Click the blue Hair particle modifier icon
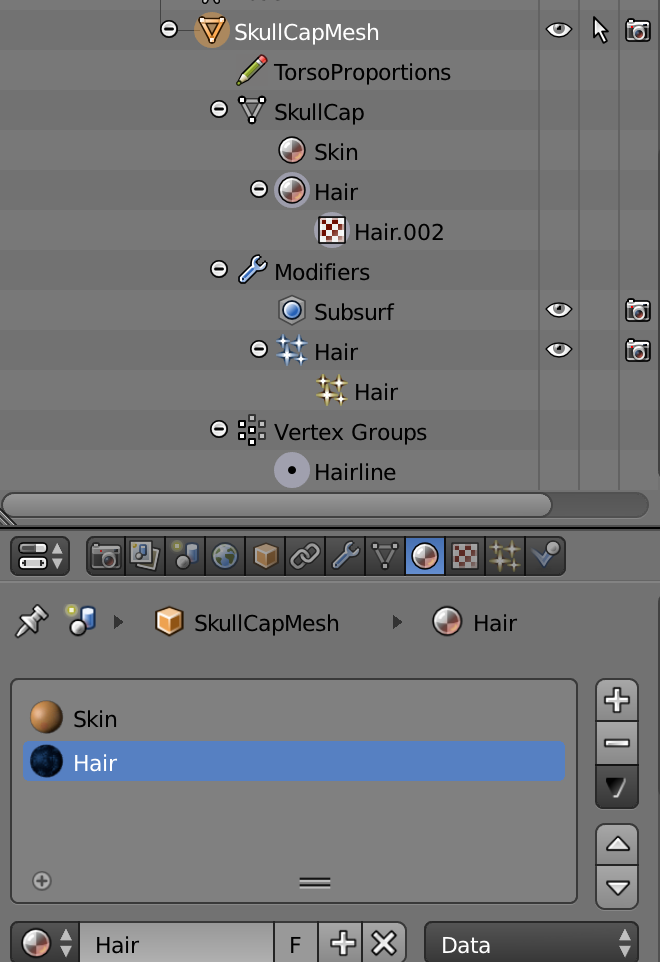Viewport: 660px width, 962px height. click(291, 350)
